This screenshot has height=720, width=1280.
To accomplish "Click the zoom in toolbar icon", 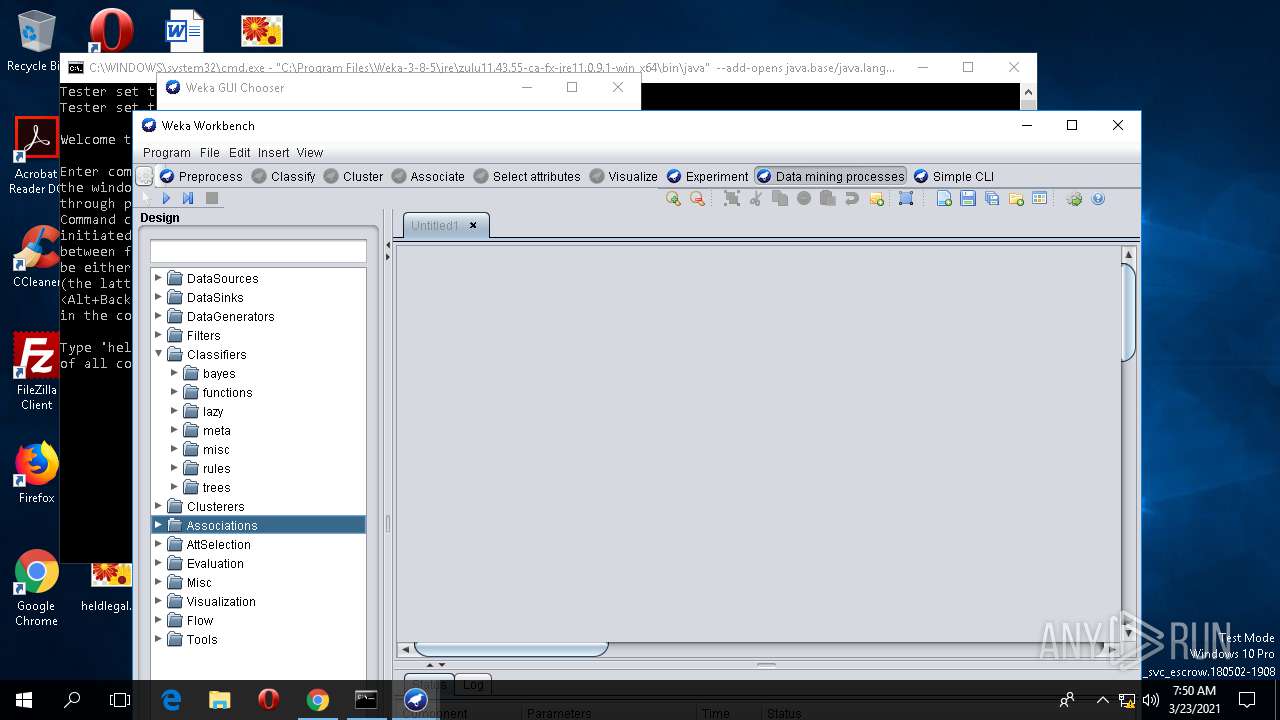I will tap(673, 198).
